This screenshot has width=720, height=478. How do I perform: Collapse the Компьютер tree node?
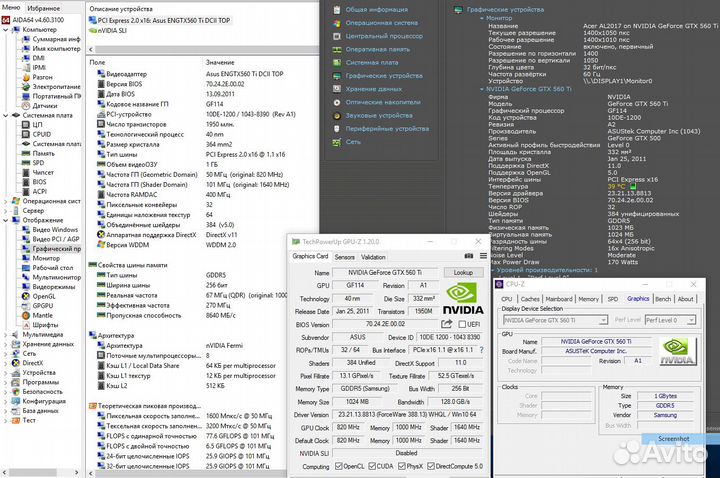click(6, 30)
